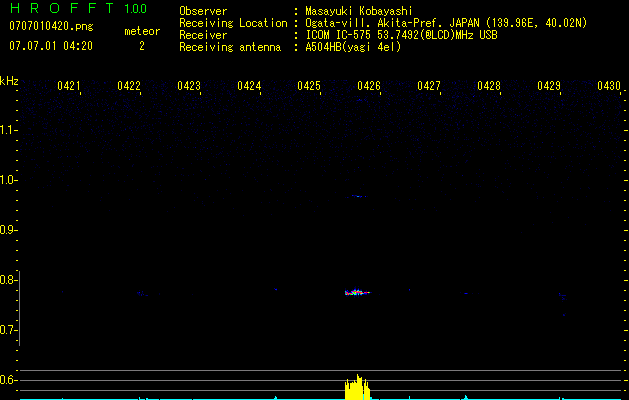The width and height of the screenshot is (629, 400).
Task: Click the meteor count value 2
Action: point(142,46)
